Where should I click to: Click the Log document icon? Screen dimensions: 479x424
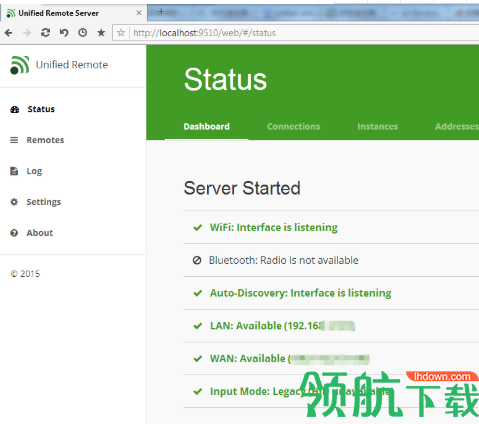(x=14, y=171)
